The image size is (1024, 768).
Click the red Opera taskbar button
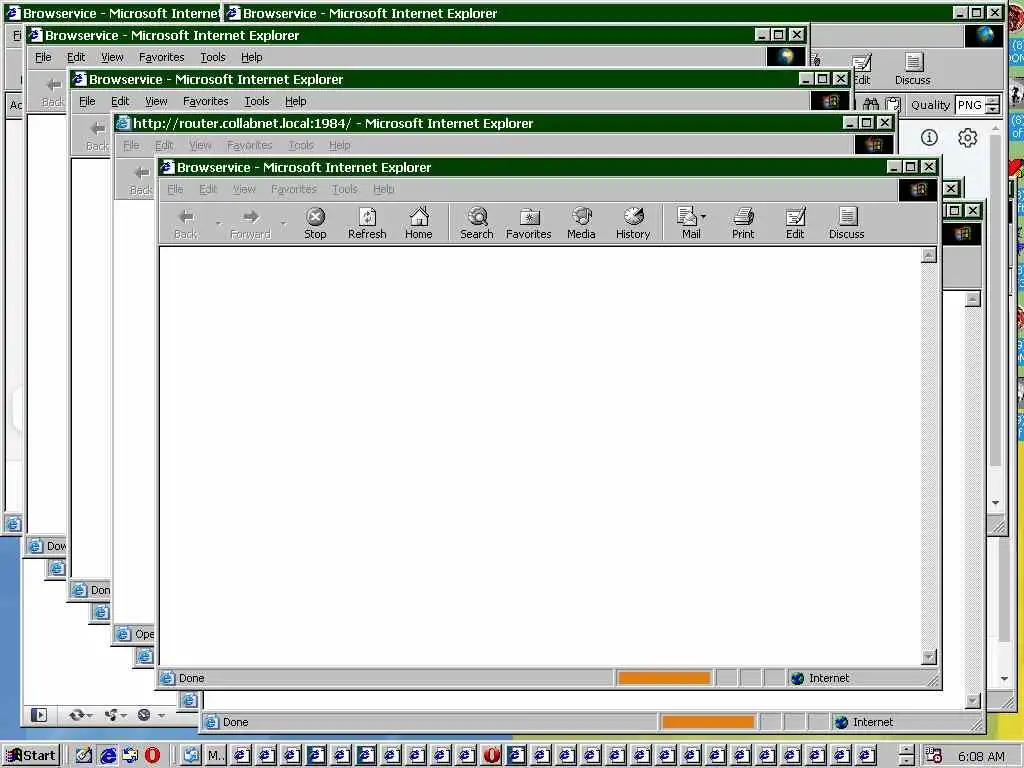[x=492, y=755]
